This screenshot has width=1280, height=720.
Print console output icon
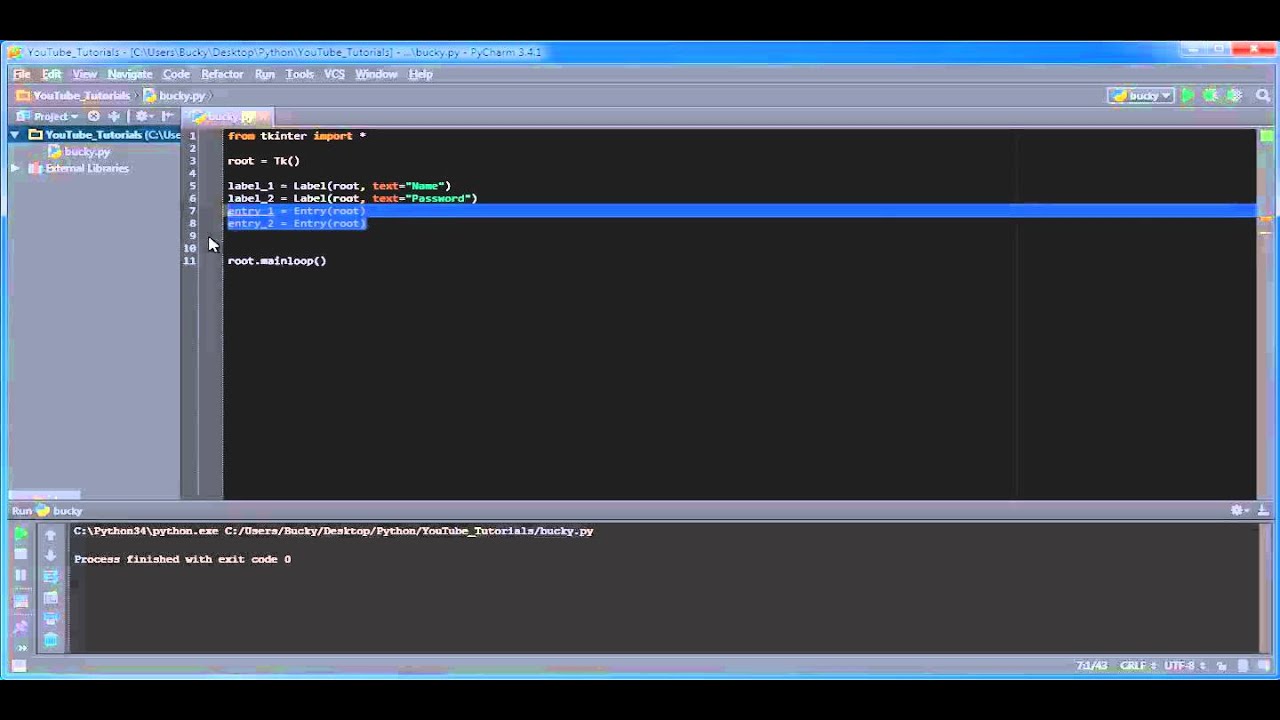click(51, 619)
